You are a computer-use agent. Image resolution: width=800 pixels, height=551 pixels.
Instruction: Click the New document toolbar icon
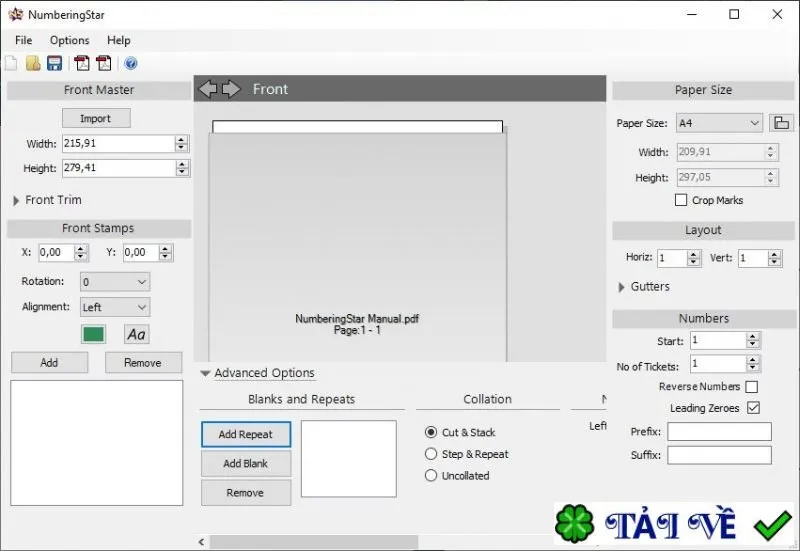tap(11, 63)
